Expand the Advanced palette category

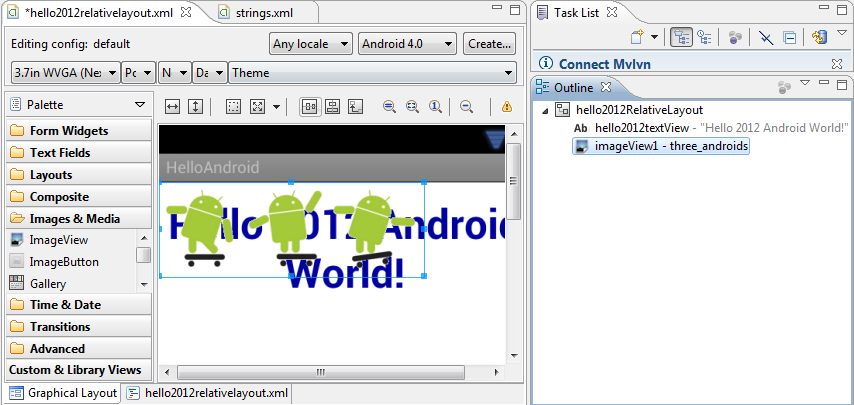tap(79, 348)
